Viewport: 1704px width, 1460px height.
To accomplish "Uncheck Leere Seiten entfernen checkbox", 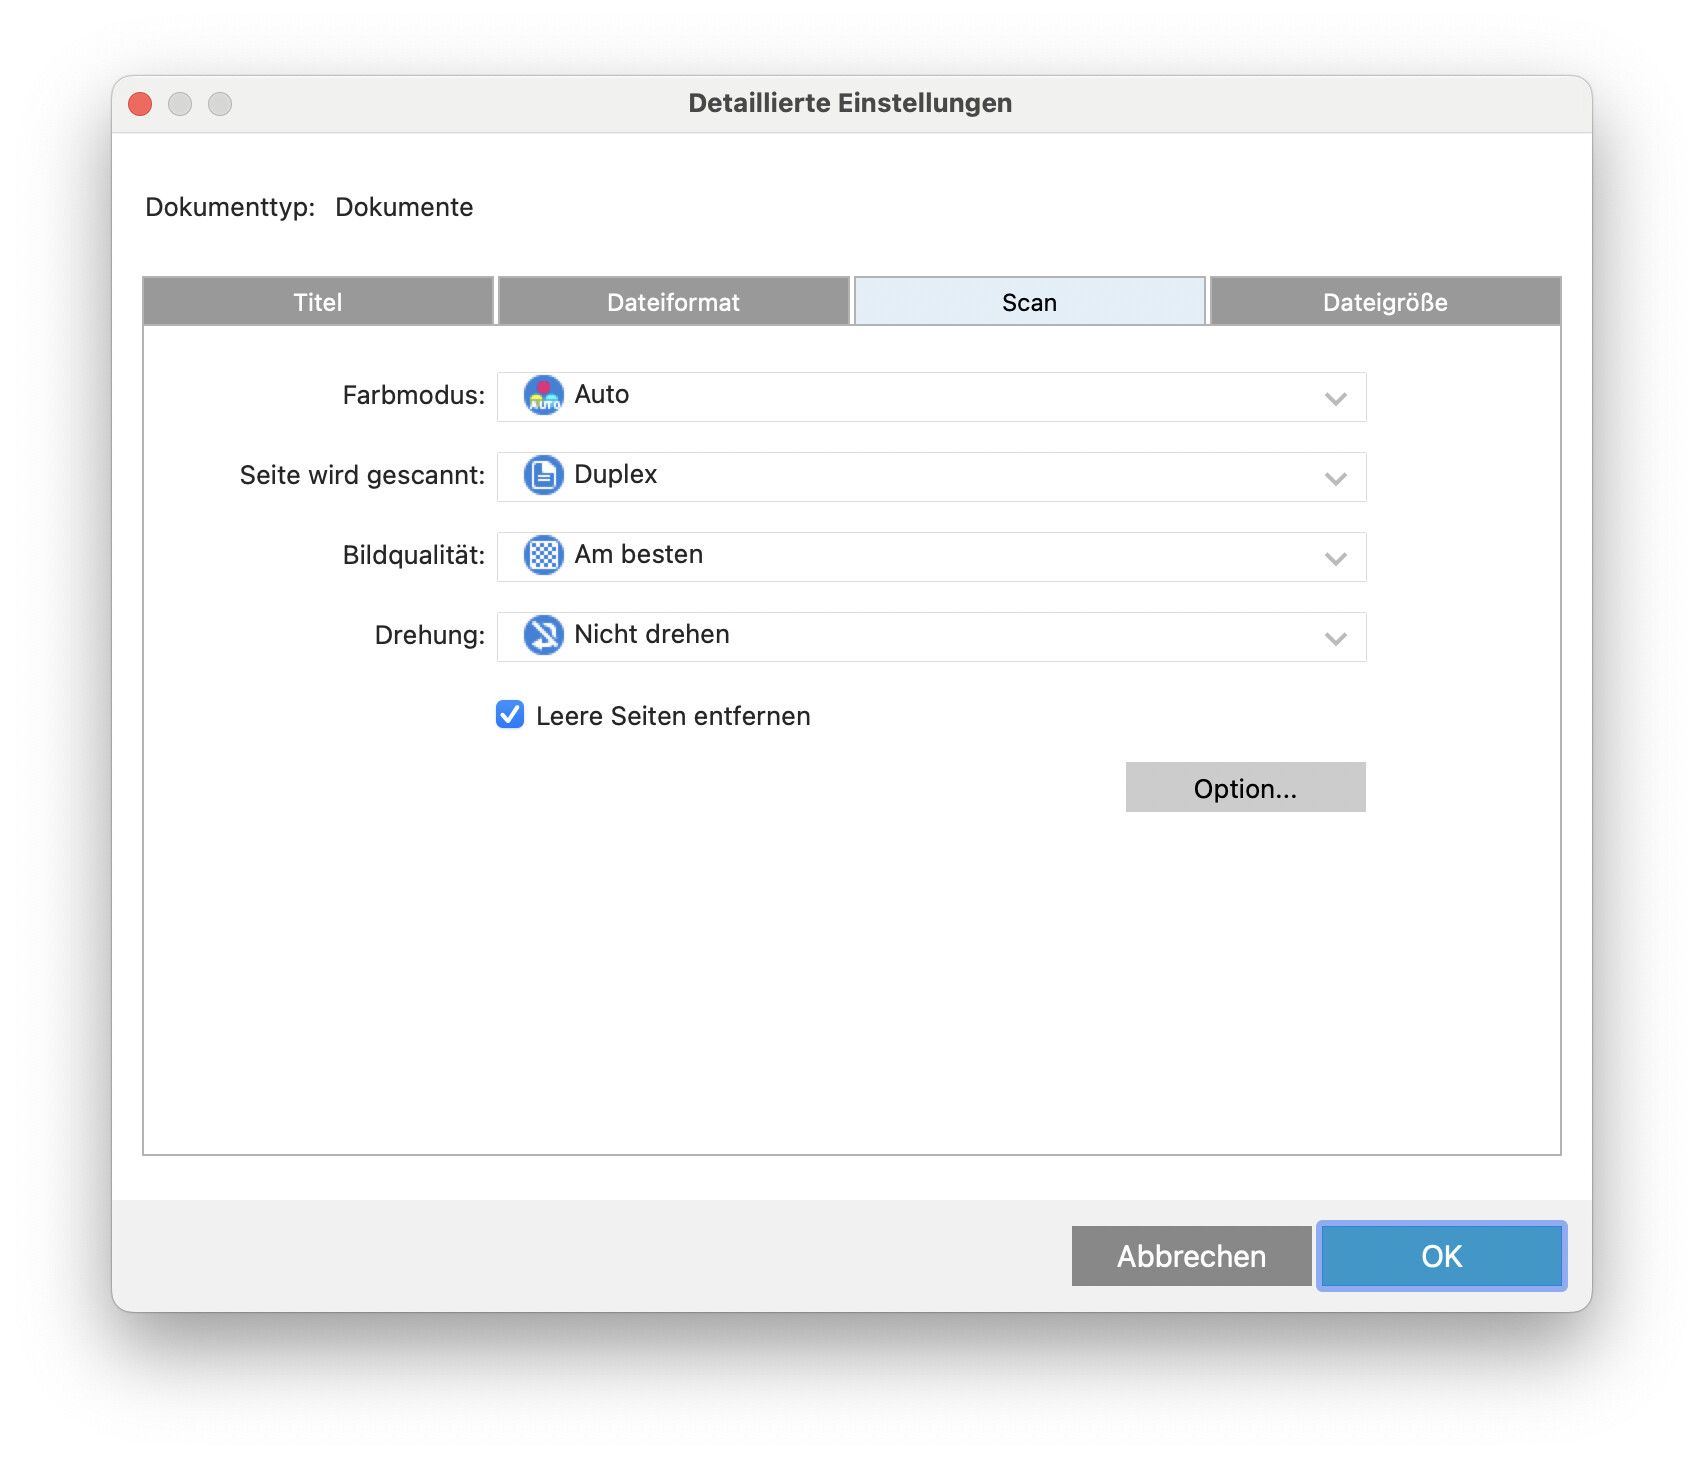I will [510, 715].
